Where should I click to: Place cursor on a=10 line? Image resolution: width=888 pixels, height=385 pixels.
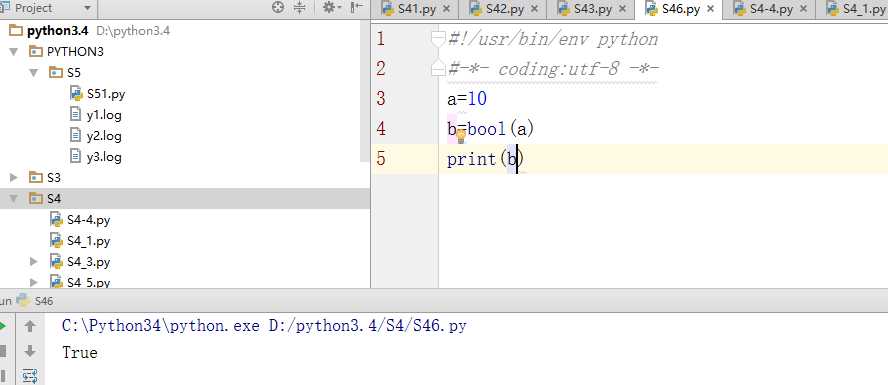tap(467, 99)
